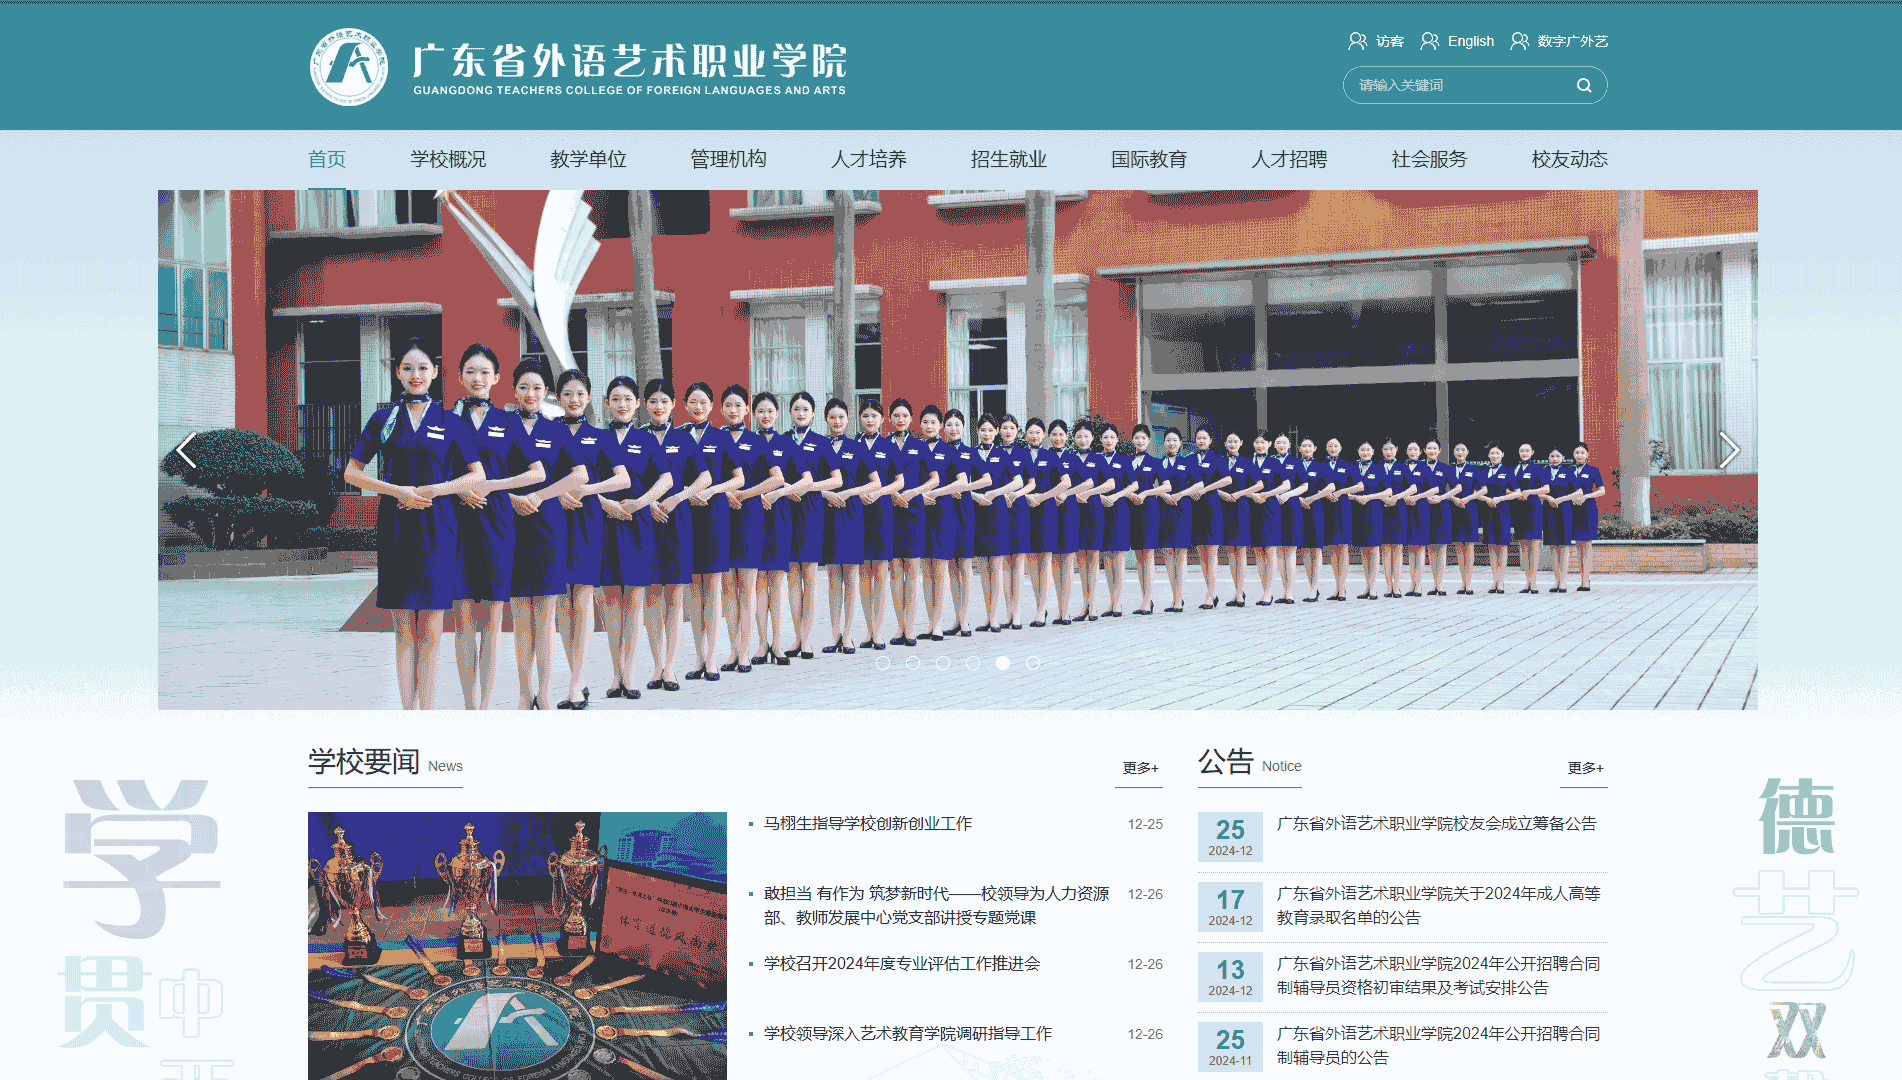Click the 访客 link
Screen dimensions: 1902x1080
click(x=1390, y=41)
